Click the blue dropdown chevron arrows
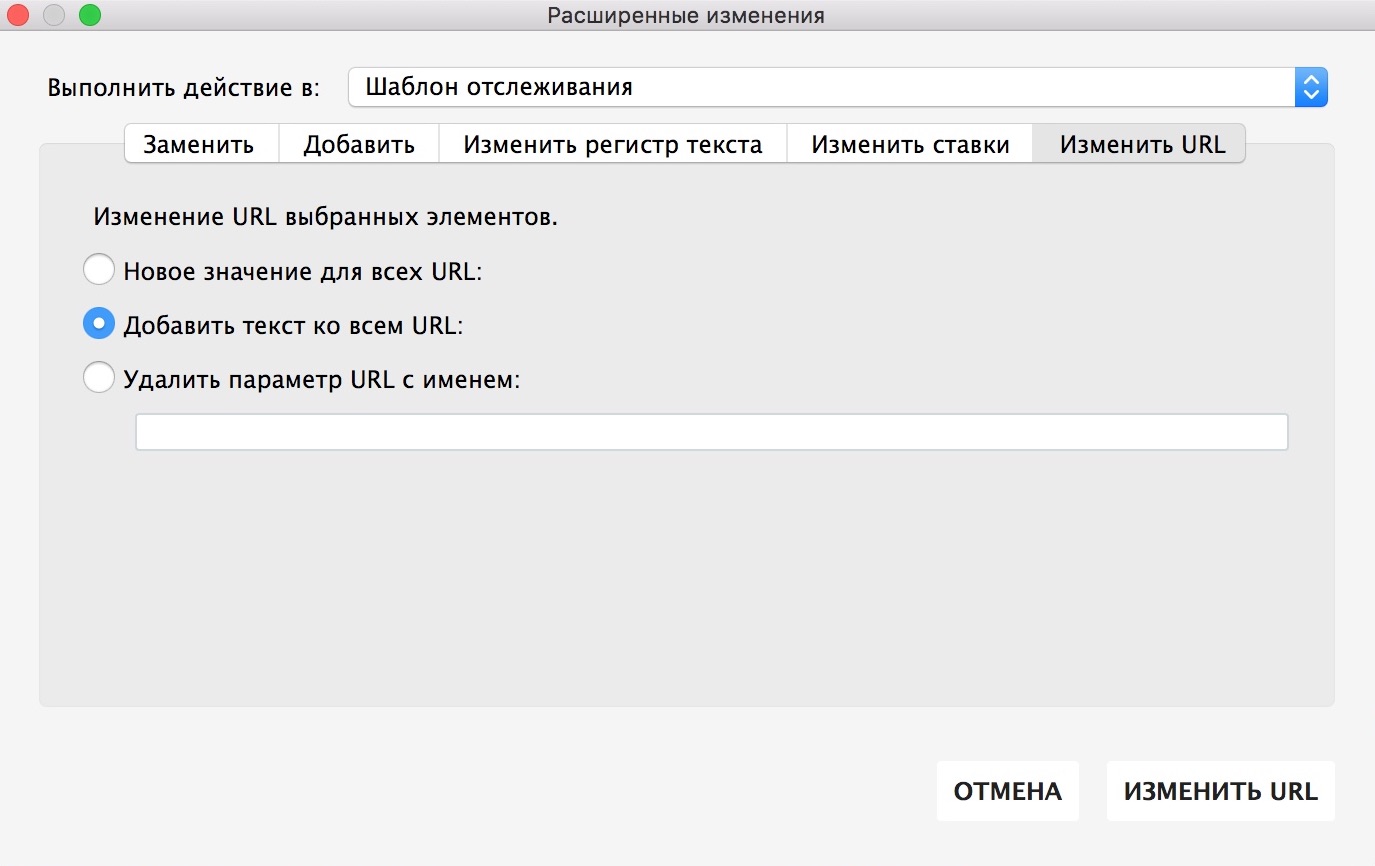Screen dimensions: 1375x866 point(1310,87)
